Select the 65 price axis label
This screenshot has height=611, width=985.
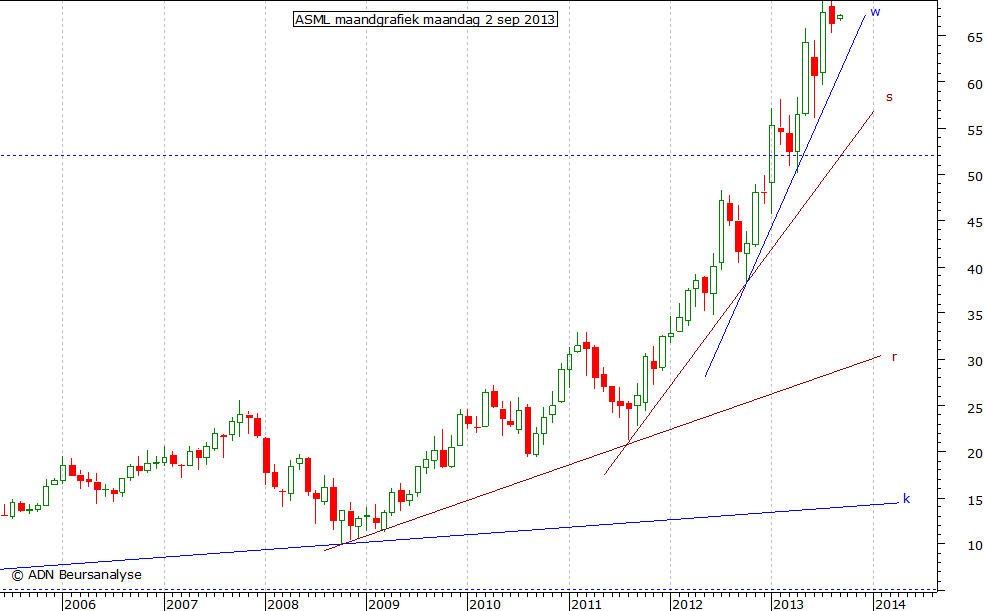point(974,38)
